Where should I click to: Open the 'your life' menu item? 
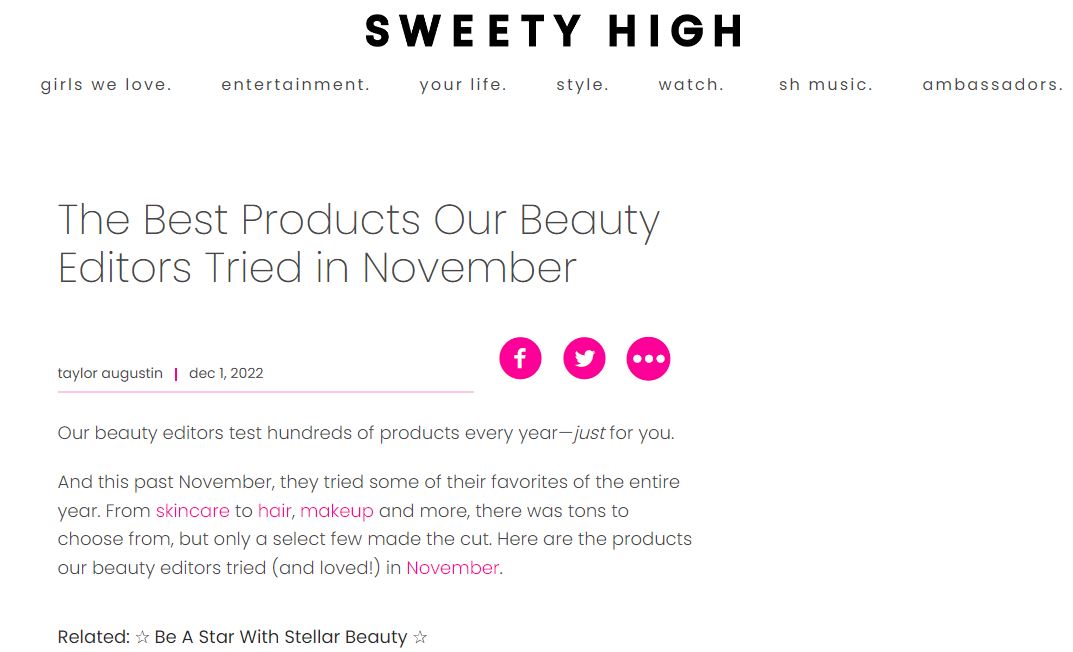click(x=464, y=85)
